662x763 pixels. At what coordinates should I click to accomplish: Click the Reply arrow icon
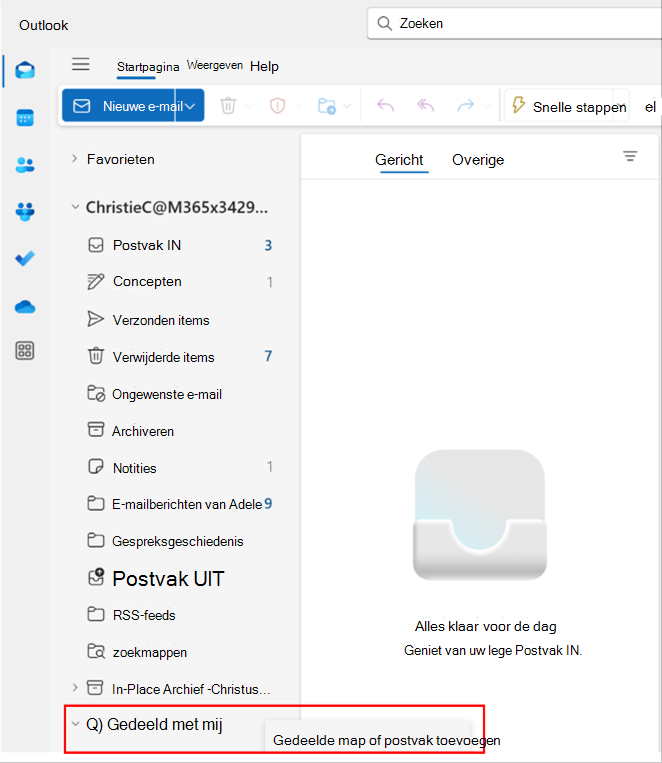coord(386,105)
